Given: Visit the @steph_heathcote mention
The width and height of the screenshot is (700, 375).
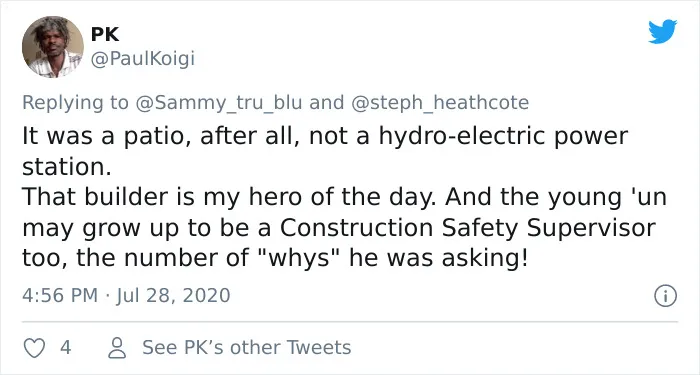Looking at the screenshot, I should (440, 103).
